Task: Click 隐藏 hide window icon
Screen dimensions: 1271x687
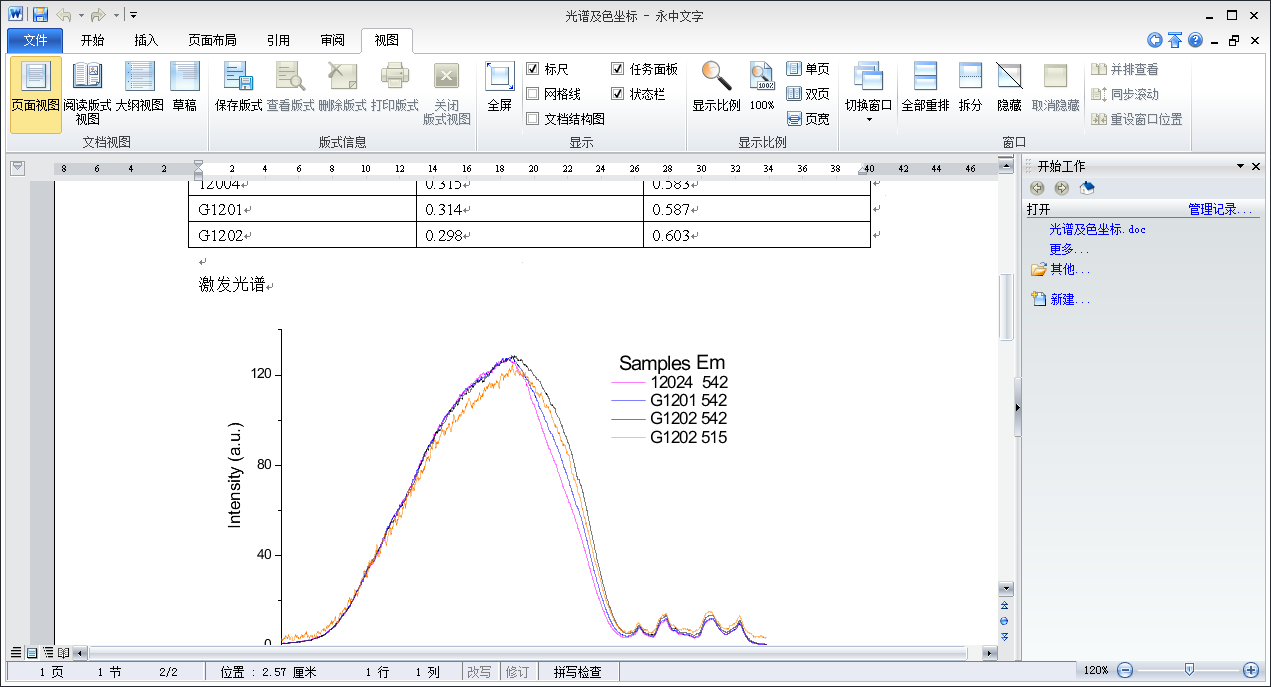Action: [x=1009, y=76]
